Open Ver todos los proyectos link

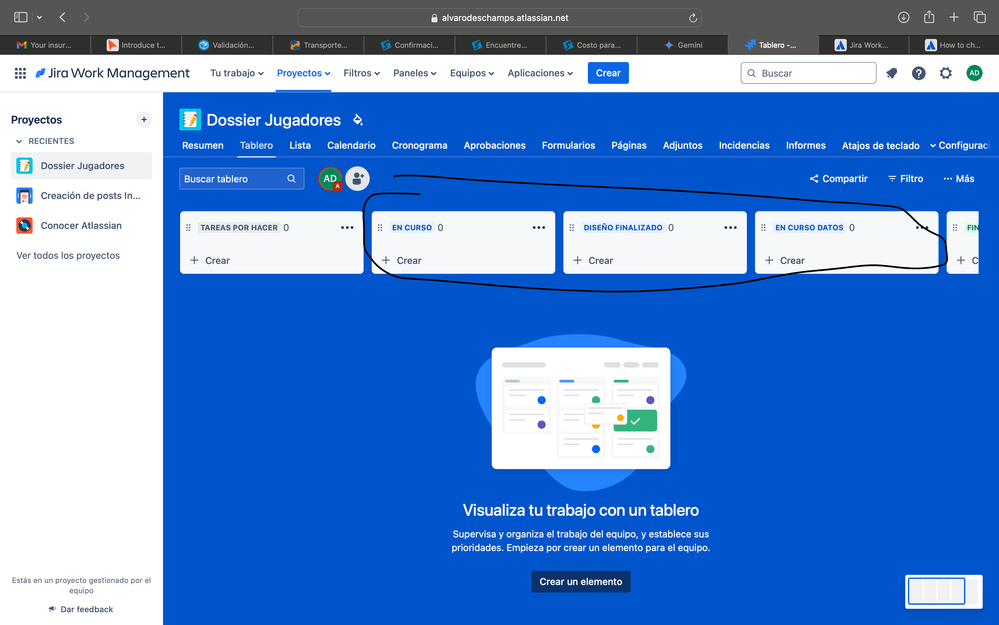[68, 255]
